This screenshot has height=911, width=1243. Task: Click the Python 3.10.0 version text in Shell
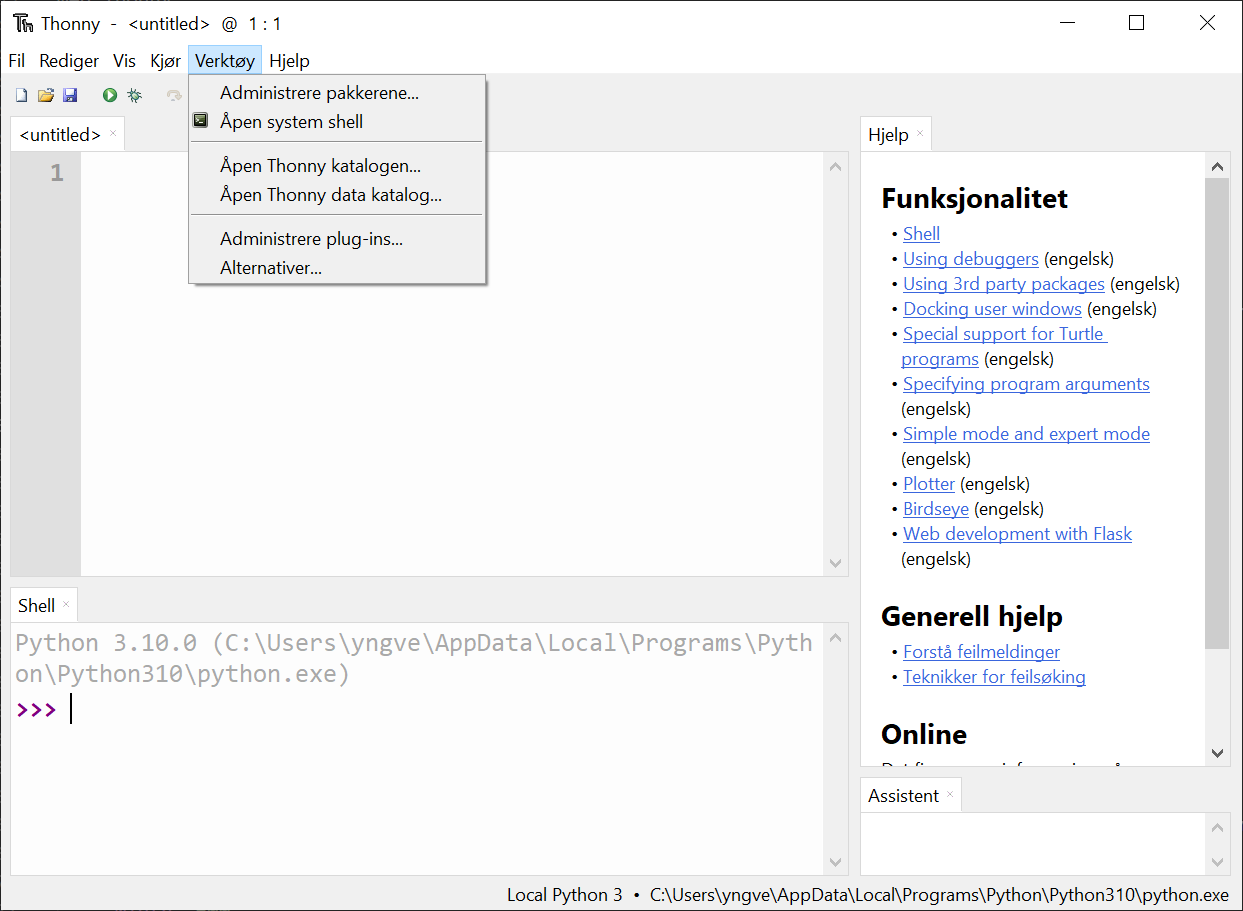pyautogui.click(x=109, y=643)
